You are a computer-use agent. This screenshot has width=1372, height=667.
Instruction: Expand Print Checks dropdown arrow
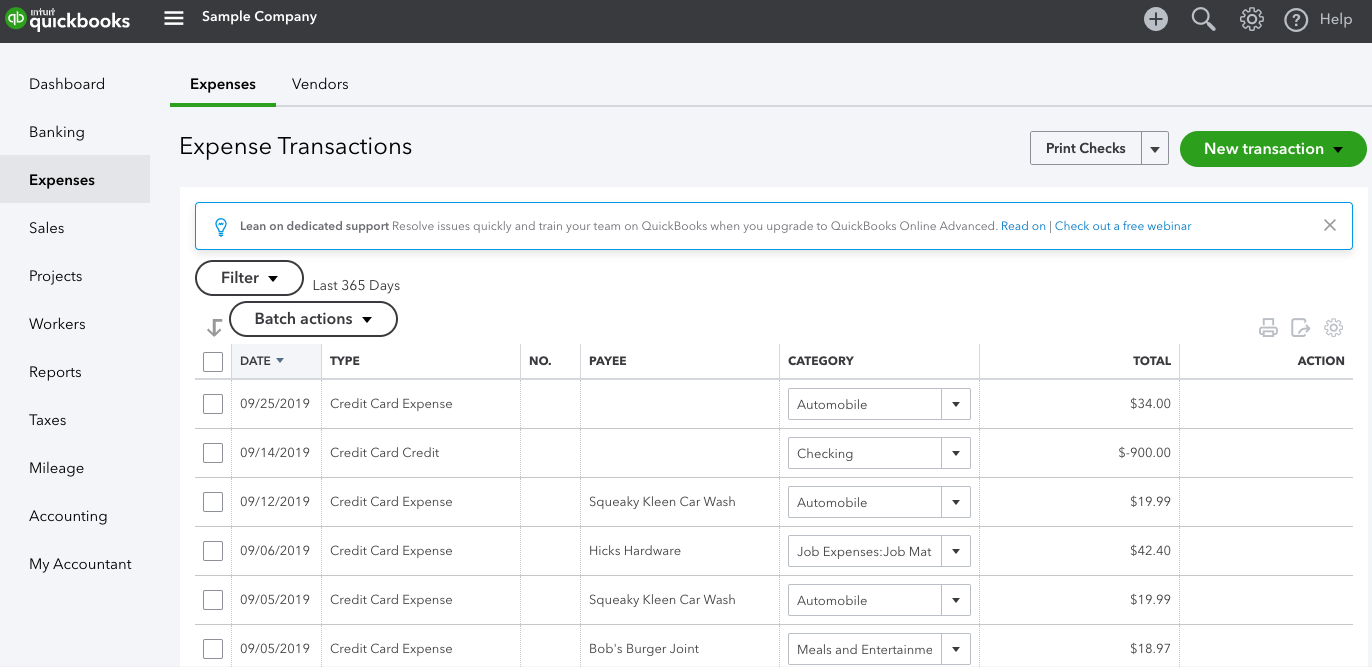[1155, 148]
